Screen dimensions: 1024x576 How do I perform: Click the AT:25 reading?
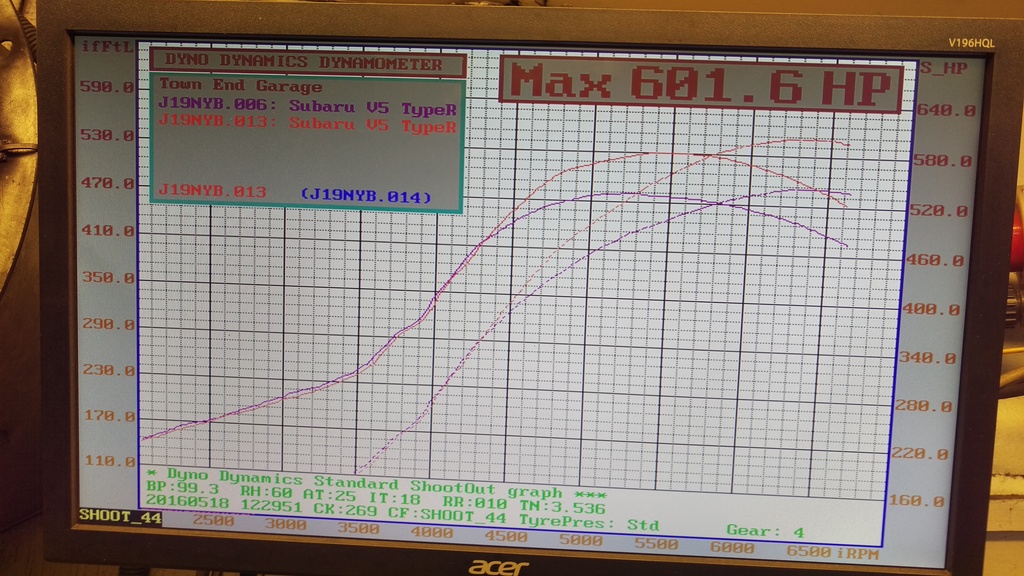(x=330, y=494)
